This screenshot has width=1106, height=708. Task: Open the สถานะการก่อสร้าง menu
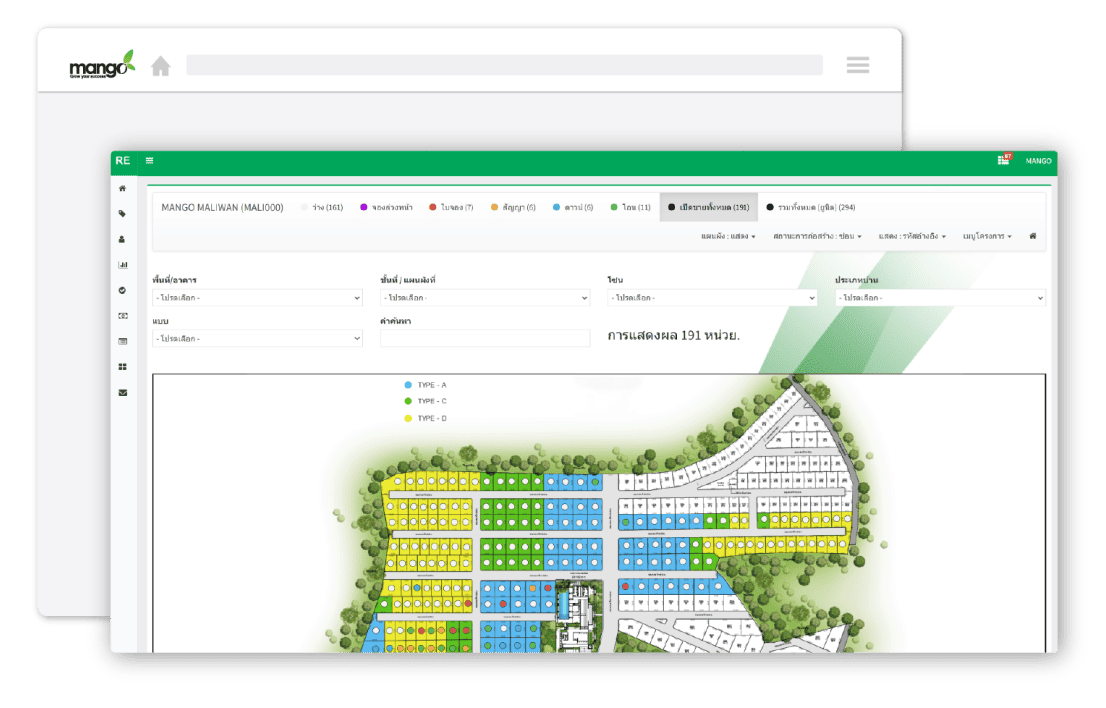click(816, 236)
